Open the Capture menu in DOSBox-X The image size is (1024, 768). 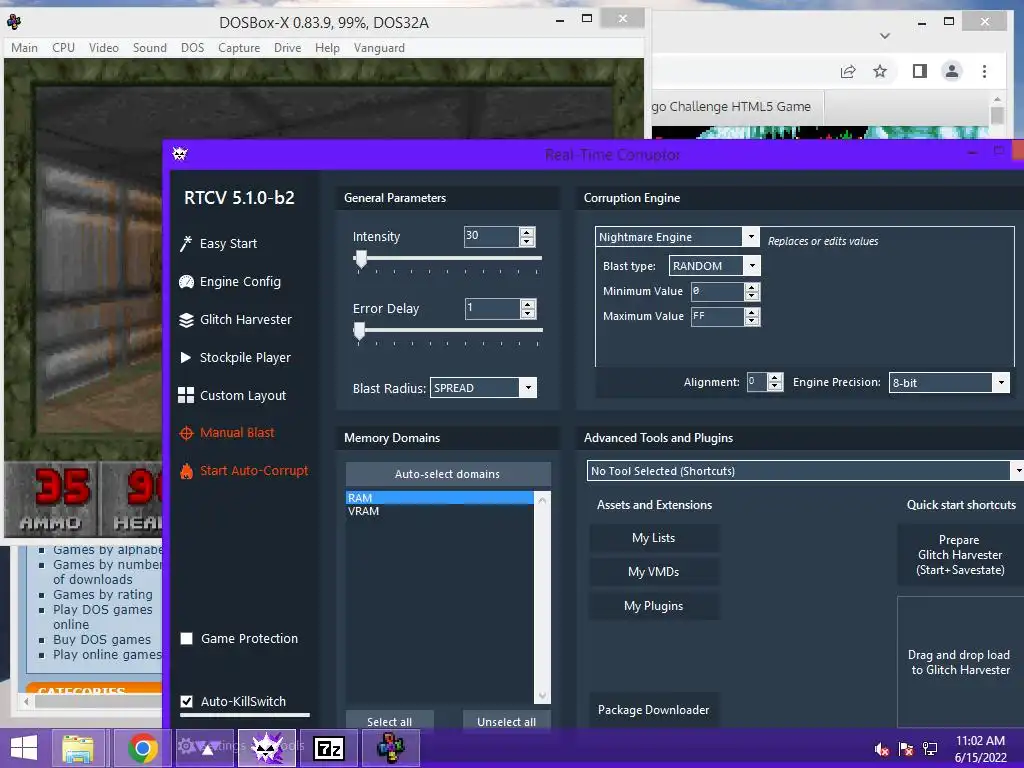pyautogui.click(x=239, y=48)
